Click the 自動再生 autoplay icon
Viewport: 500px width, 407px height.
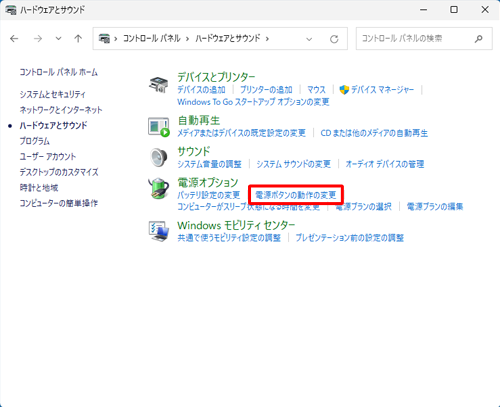[159, 127]
